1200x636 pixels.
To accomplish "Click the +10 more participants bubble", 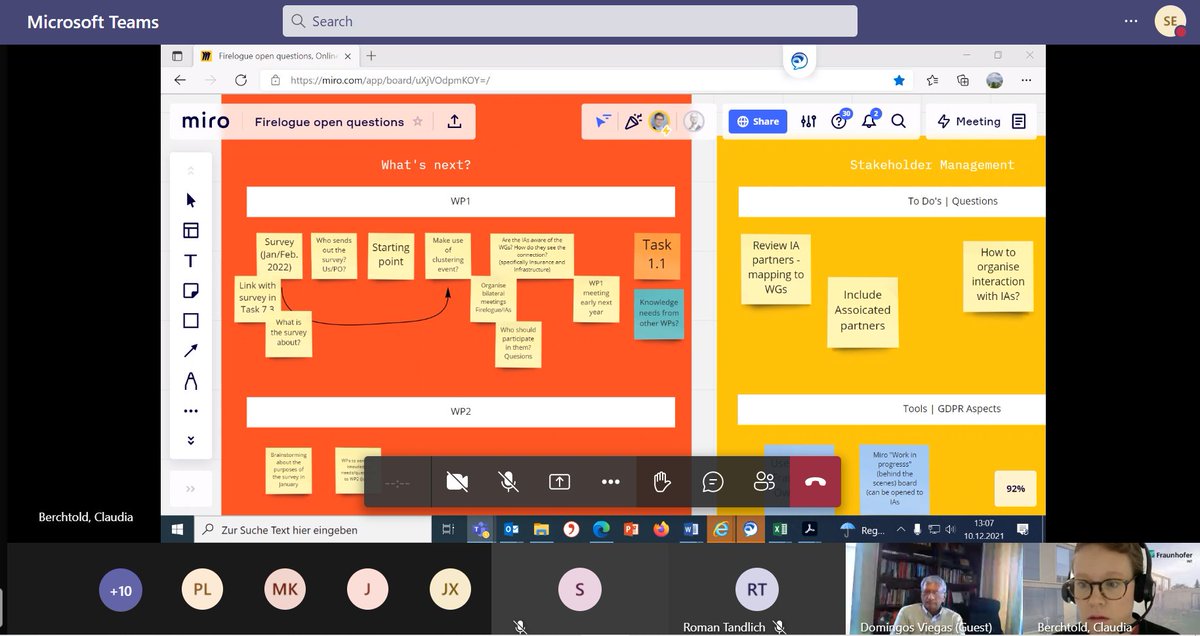I will [x=120, y=590].
